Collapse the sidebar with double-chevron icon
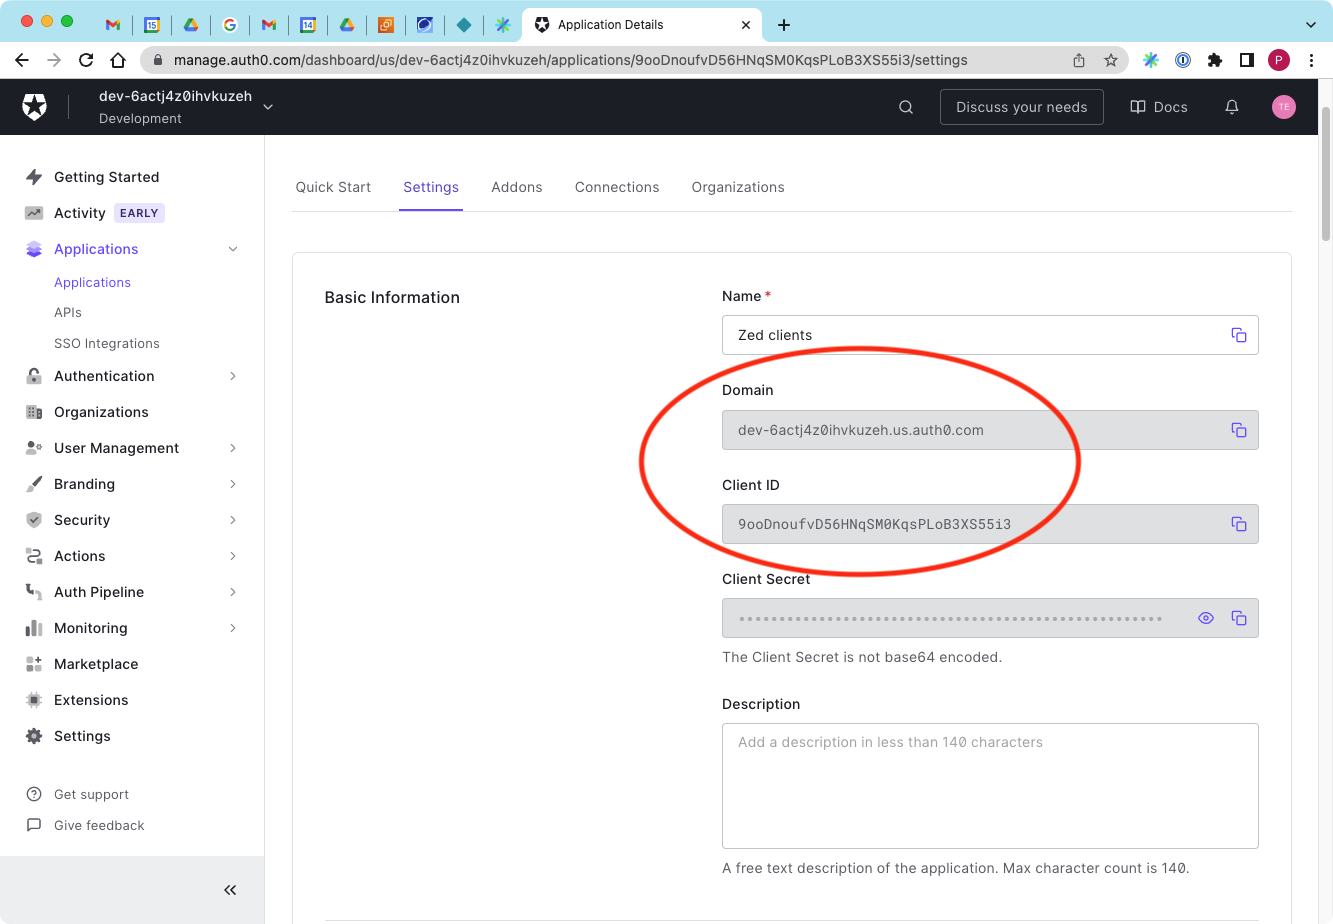1333x924 pixels. [x=230, y=890]
